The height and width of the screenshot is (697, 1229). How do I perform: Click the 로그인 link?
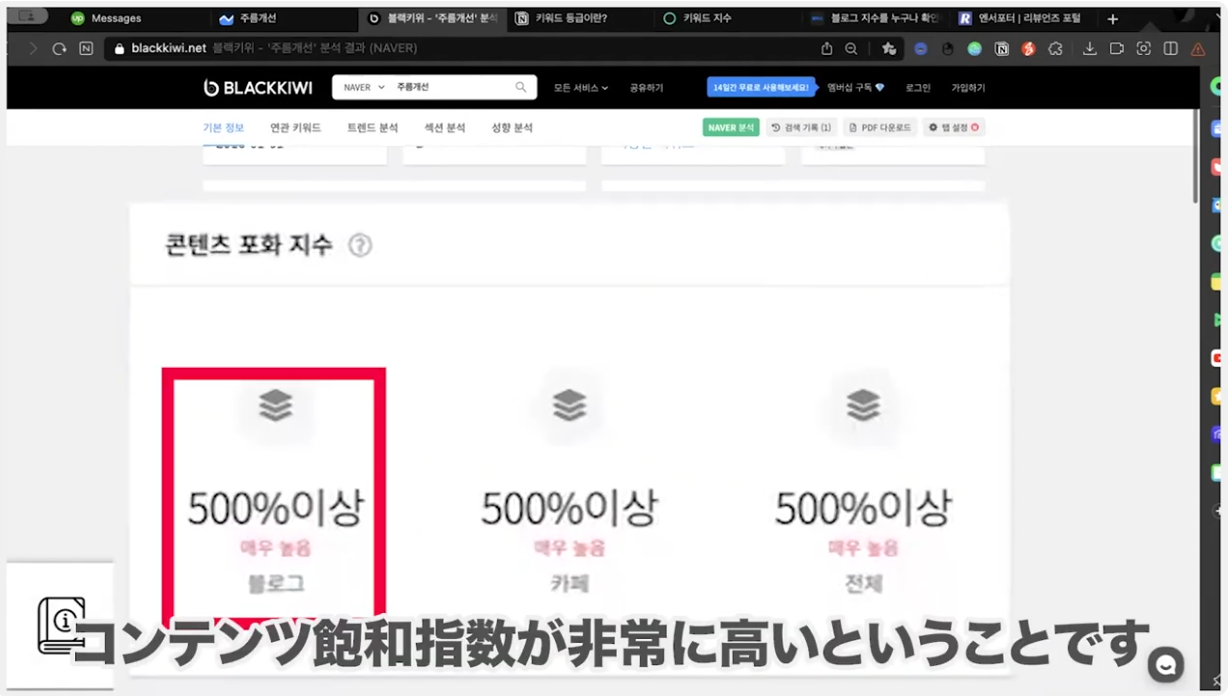918,88
